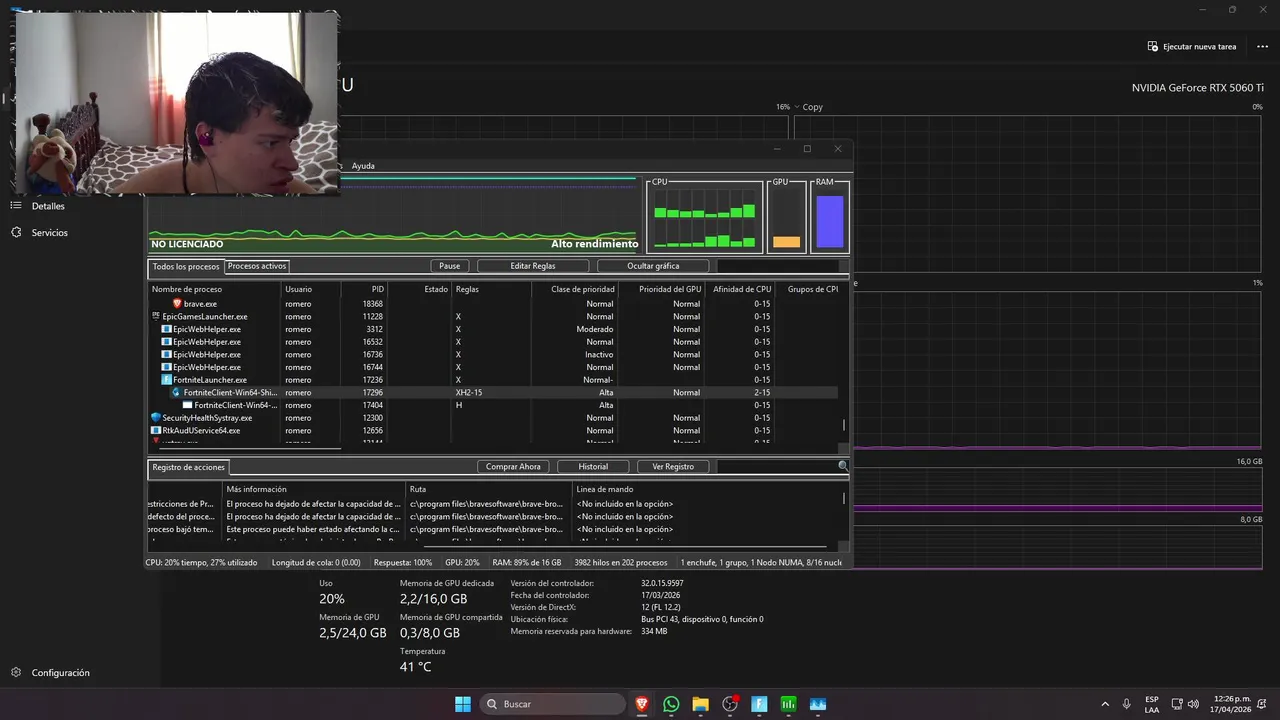Open File Explorer from the taskbar
This screenshot has height=720, width=1280.
[x=700, y=704]
